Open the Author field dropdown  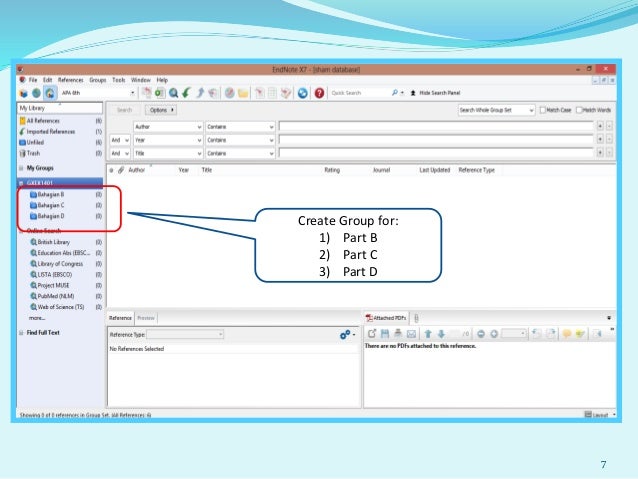(168, 127)
